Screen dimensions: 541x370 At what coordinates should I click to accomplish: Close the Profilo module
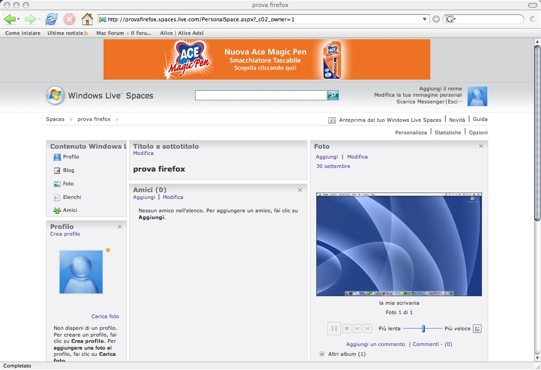coord(119,227)
